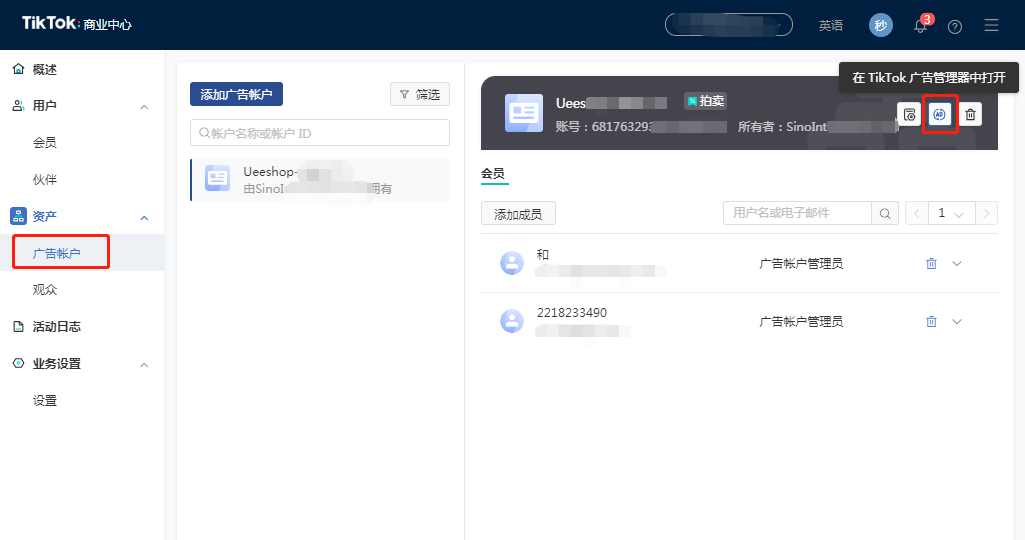Expand the row of member 和
Image resolution: width=1025 pixels, height=540 pixels.
point(957,263)
